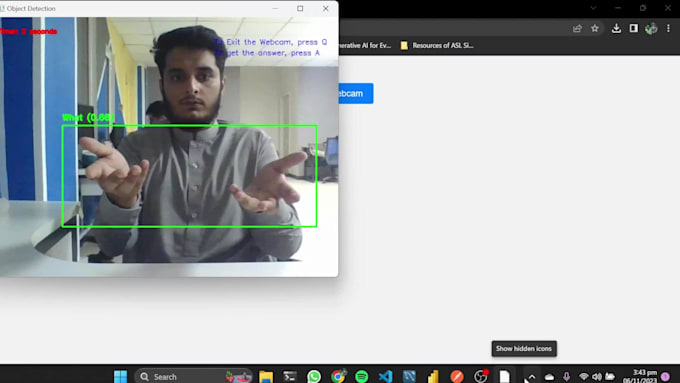Click the red timer seconds text
Image resolution: width=680 pixels, height=383 pixels.
click(29, 31)
